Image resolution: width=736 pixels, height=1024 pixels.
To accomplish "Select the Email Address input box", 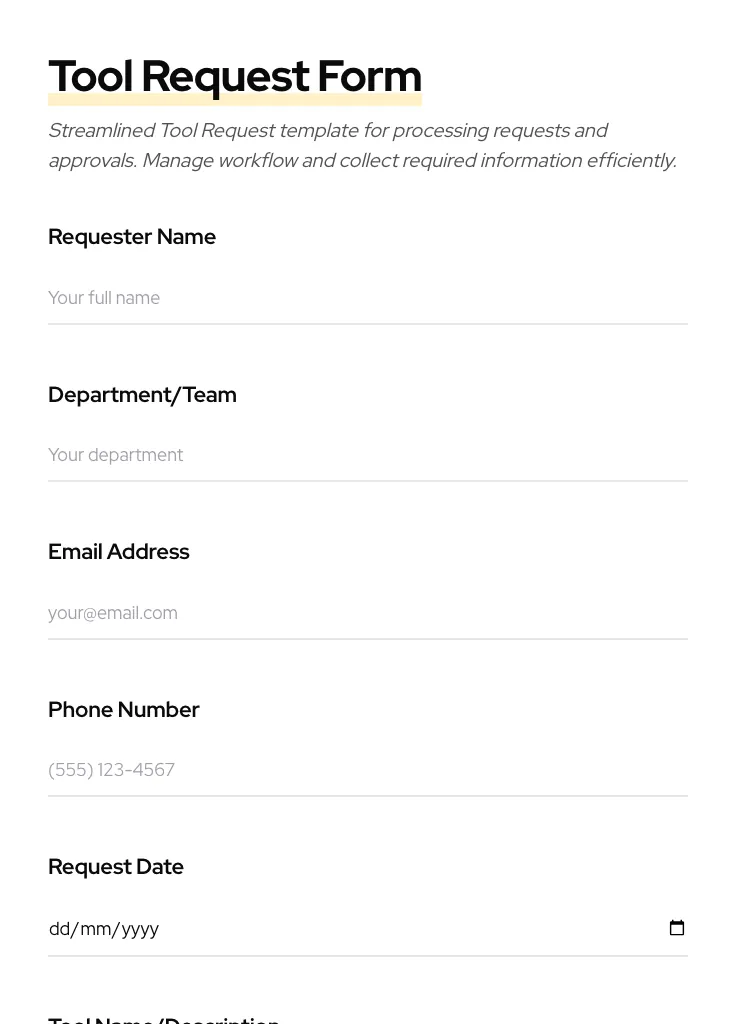I will [367, 613].
